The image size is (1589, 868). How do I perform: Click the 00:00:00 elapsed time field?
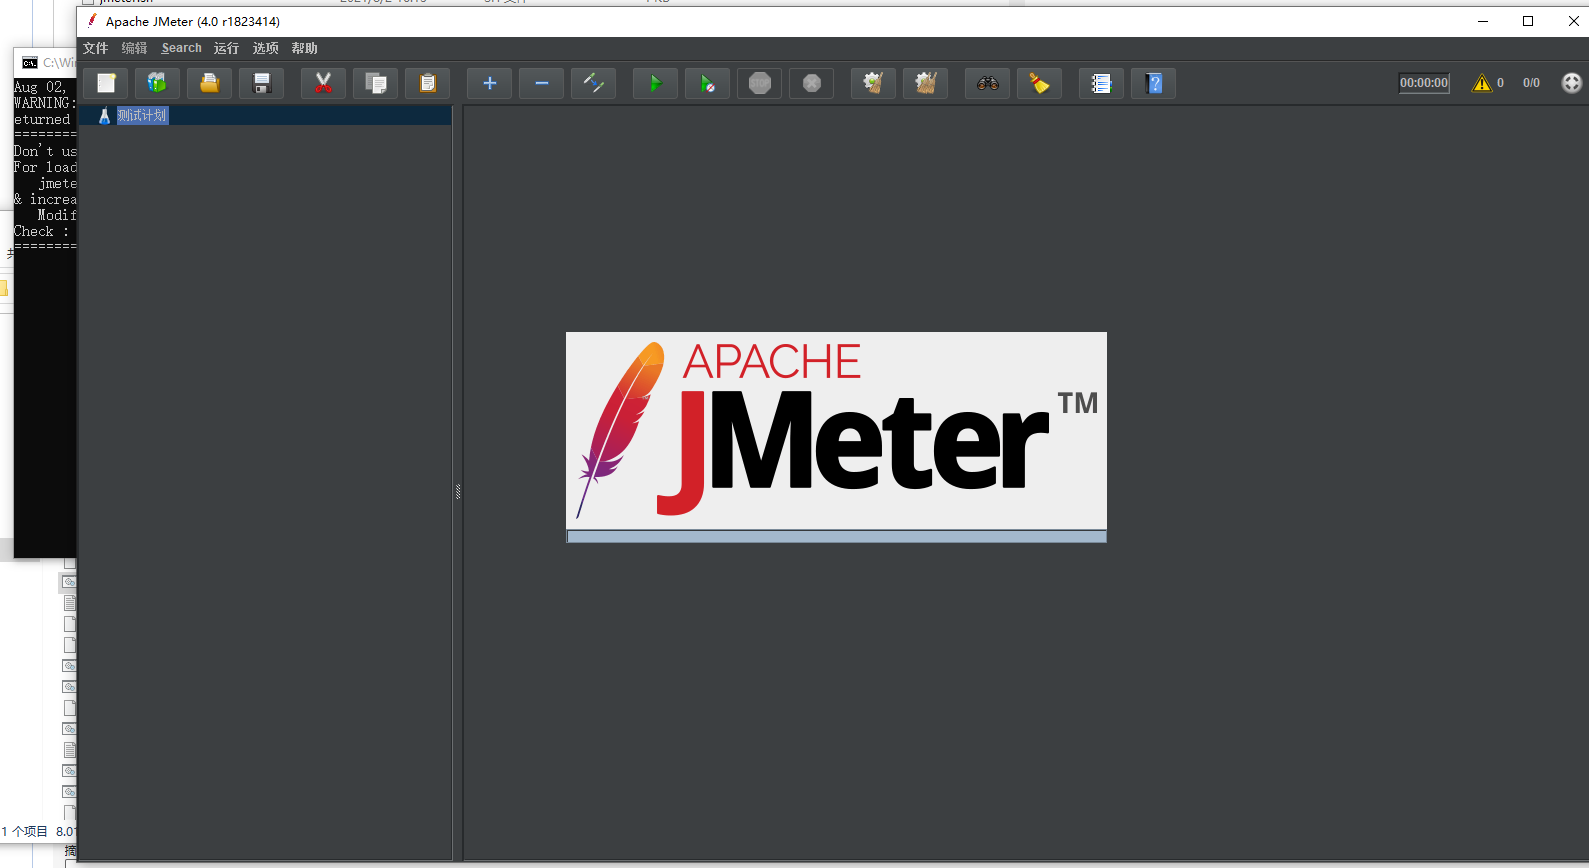[x=1424, y=83]
